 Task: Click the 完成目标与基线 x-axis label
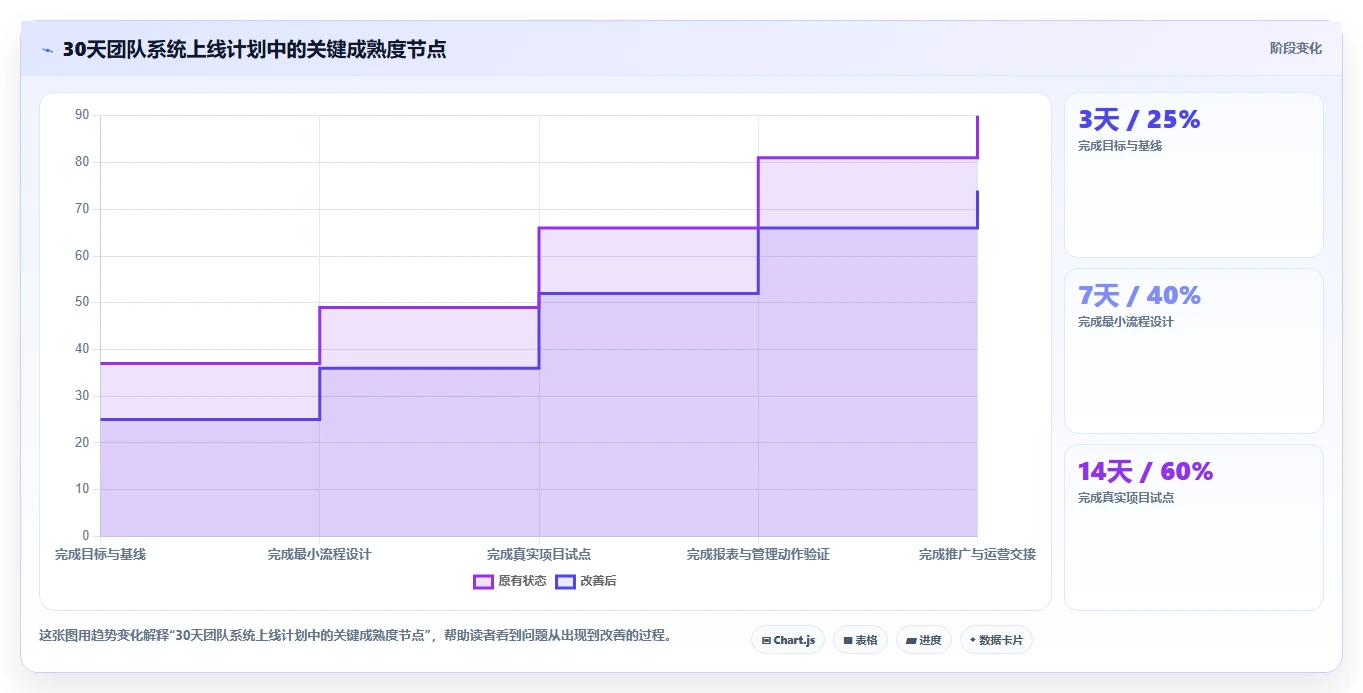[x=100, y=554]
